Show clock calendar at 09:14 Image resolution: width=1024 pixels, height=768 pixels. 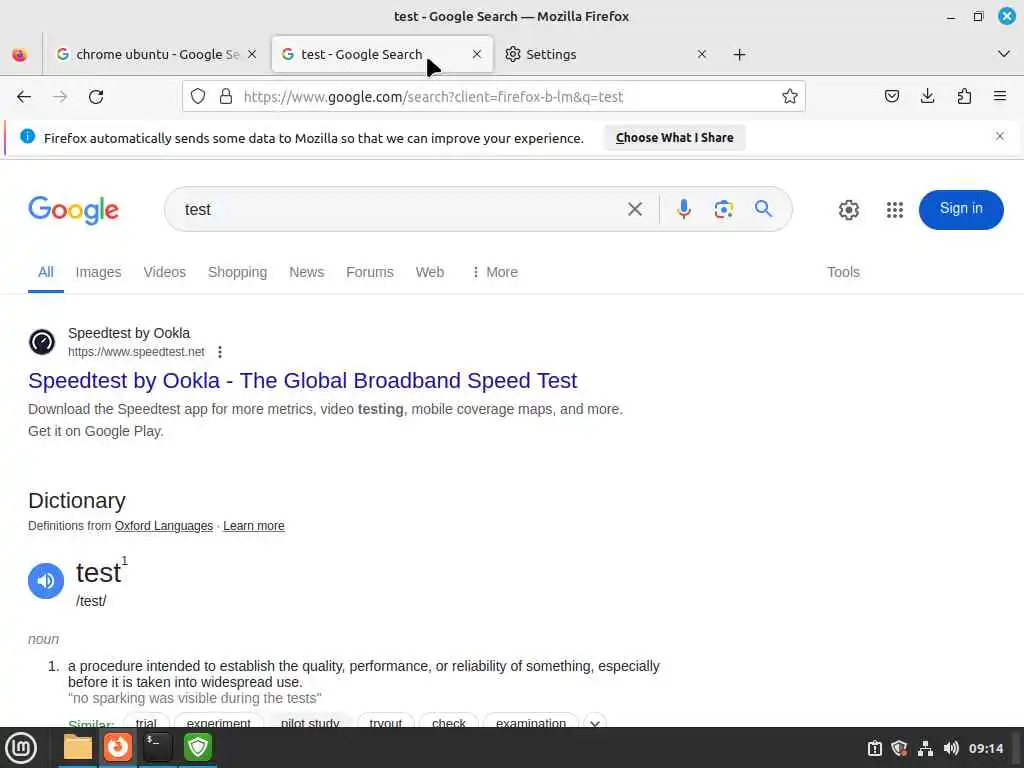pyautogui.click(x=985, y=748)
